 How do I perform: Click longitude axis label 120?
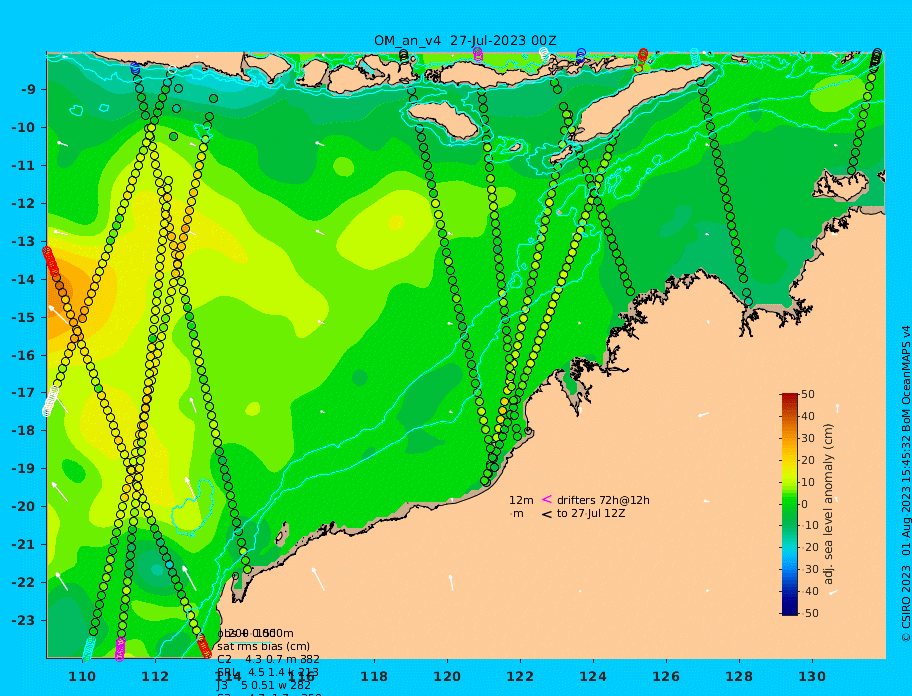click(x=447, y=677)
